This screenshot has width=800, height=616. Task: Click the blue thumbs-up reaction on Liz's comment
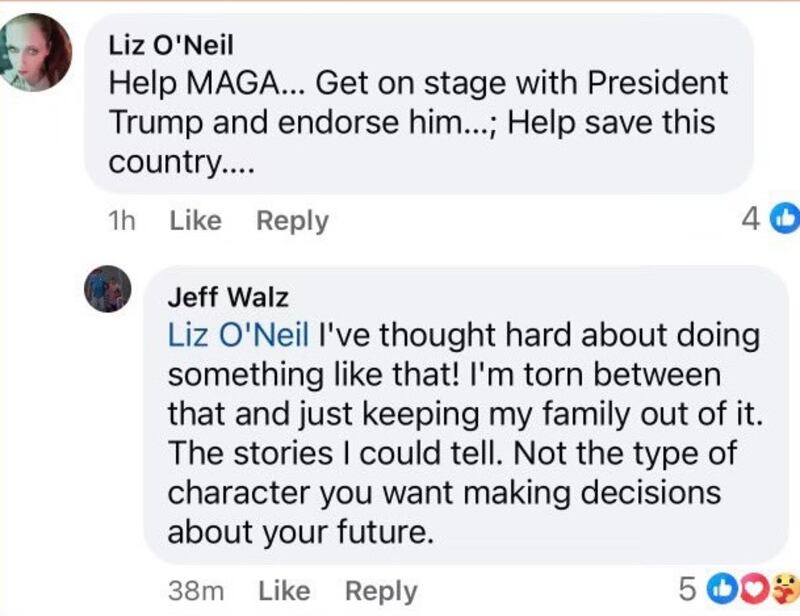pos(785,219)
